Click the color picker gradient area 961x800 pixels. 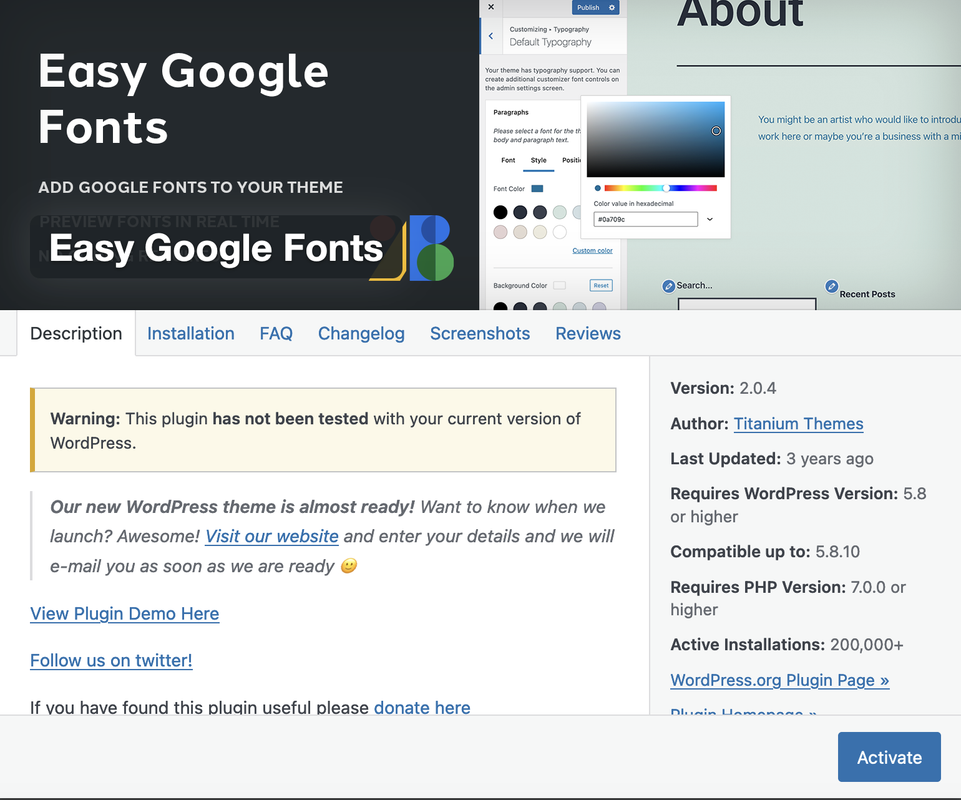(655, 139)
